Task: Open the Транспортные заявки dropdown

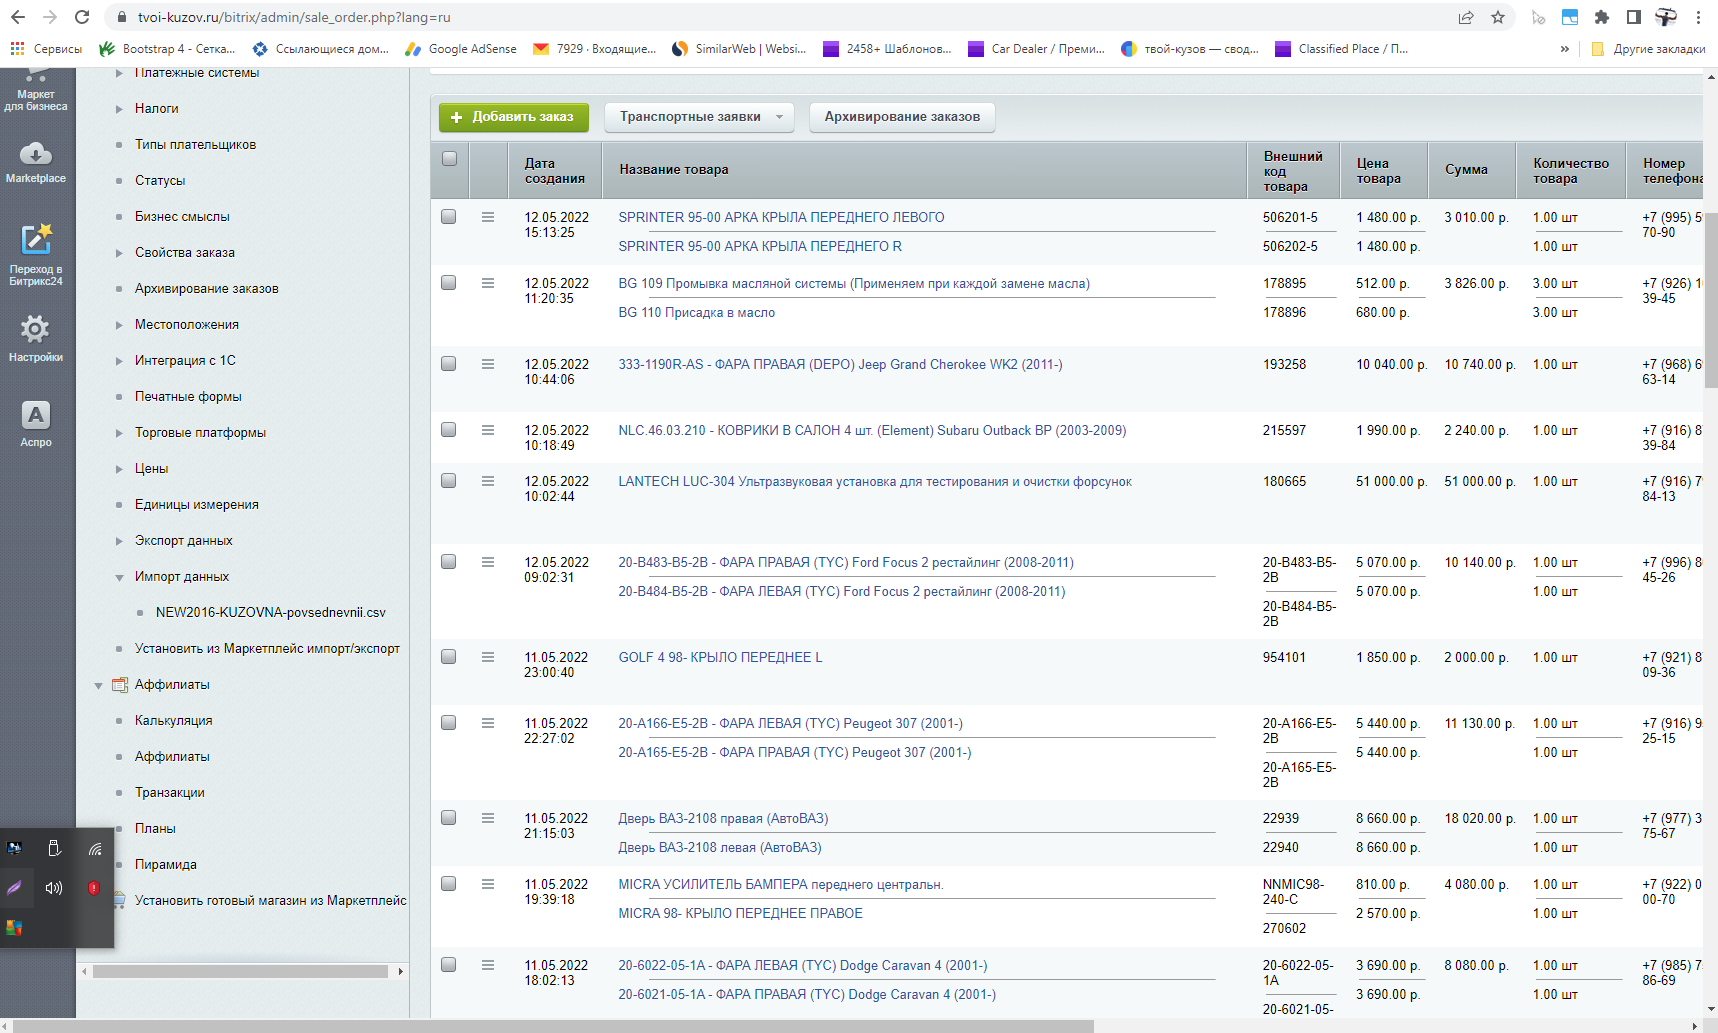Action: click(x=699, y=117)
